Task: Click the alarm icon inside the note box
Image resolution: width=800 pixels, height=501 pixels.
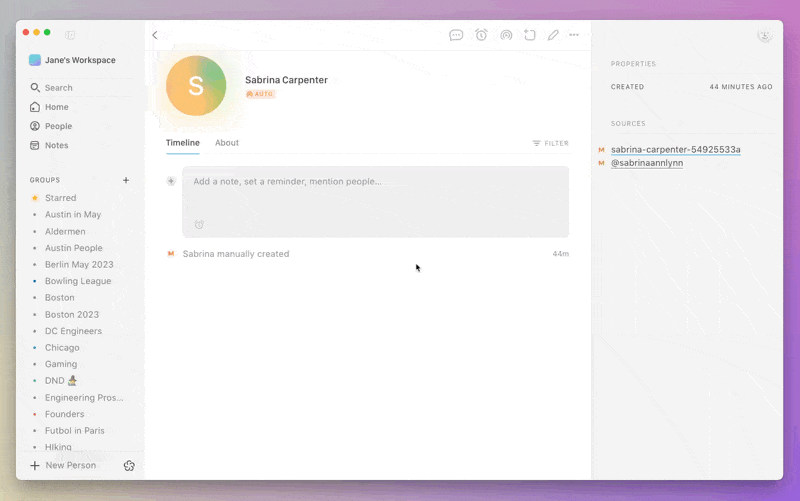Action: pos(199,224)
